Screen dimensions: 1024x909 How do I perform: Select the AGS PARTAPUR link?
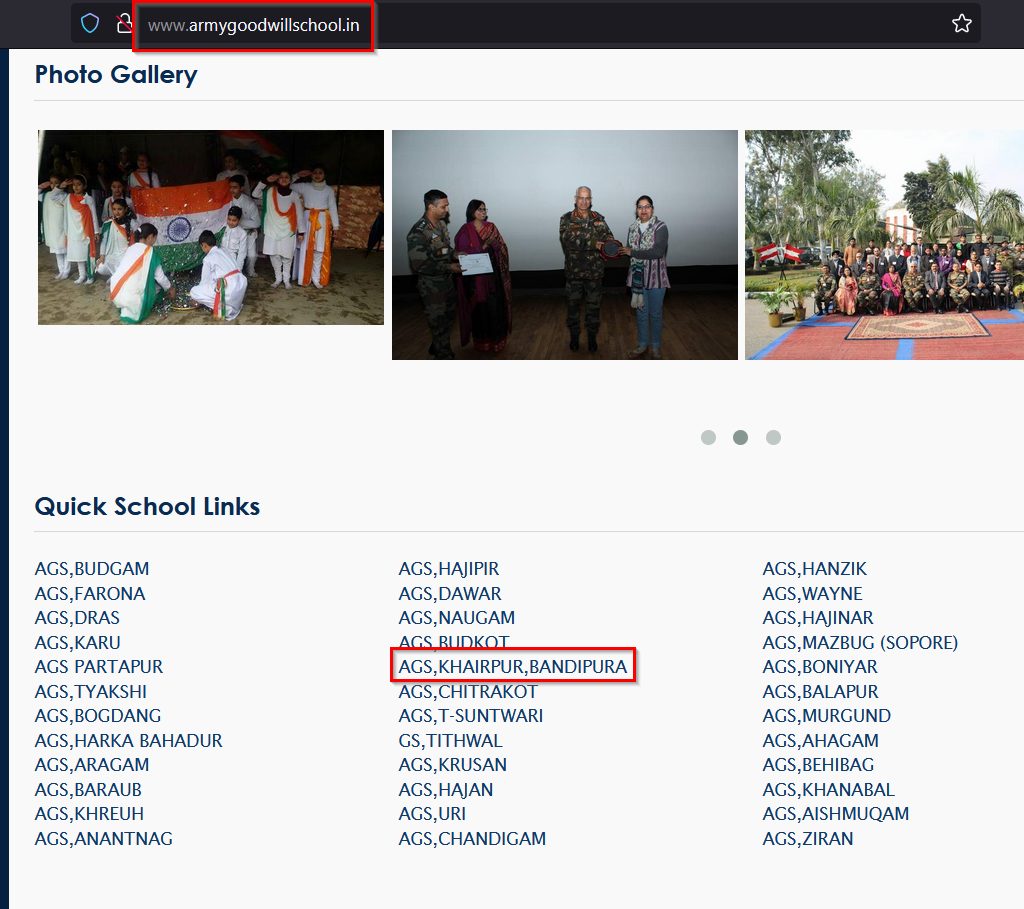[x=98, y=667]
